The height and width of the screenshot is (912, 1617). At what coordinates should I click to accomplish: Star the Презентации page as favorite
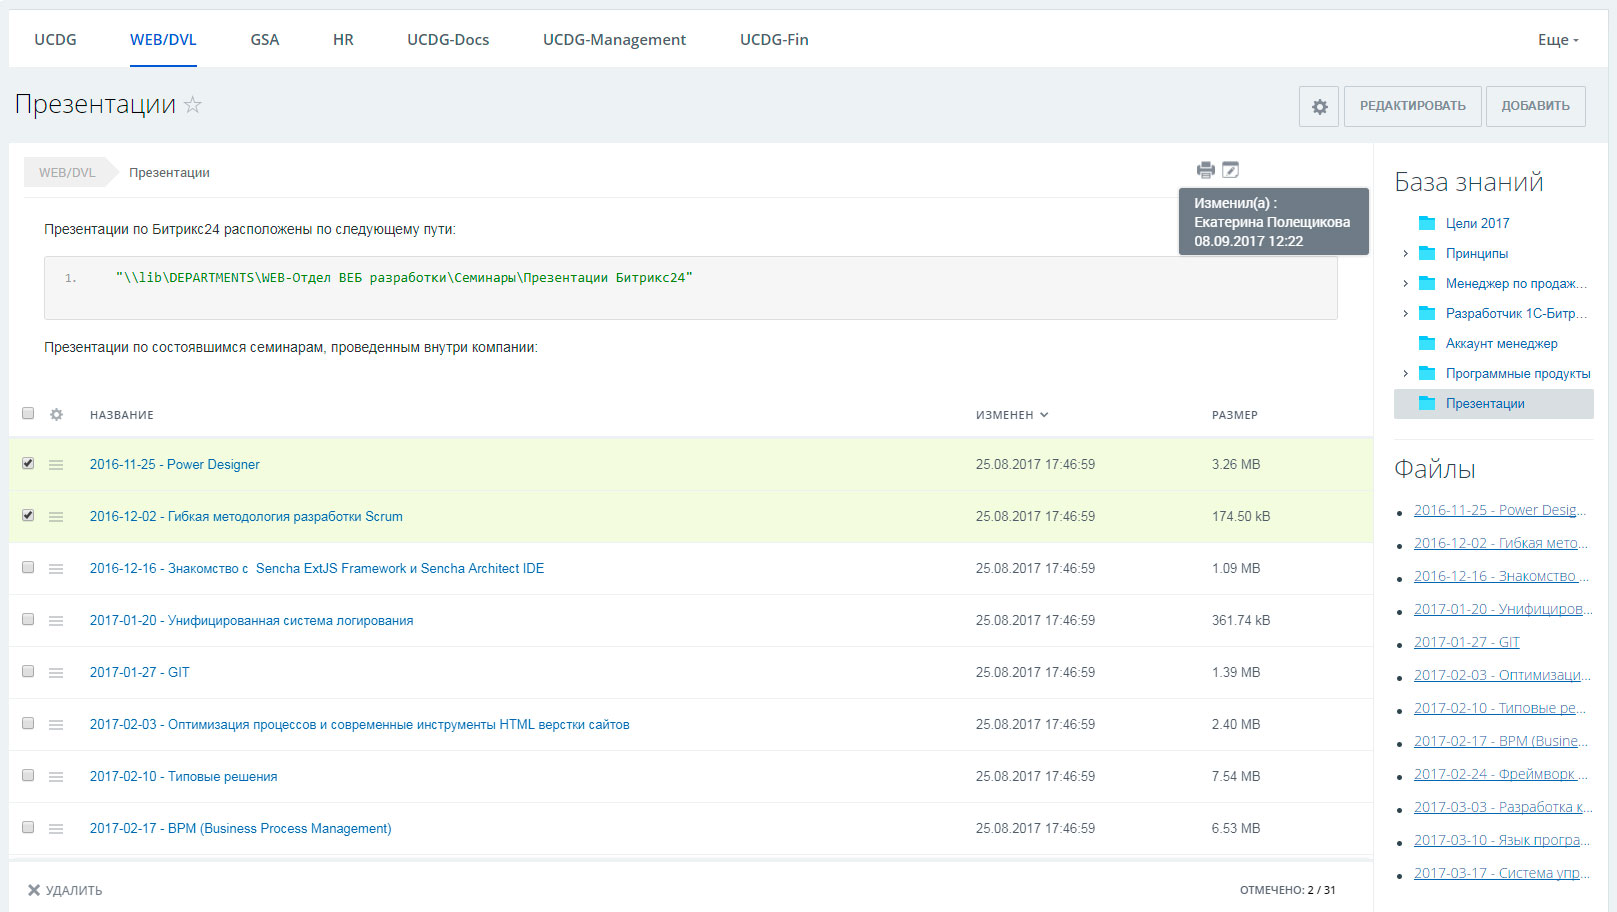pos(193,104)
